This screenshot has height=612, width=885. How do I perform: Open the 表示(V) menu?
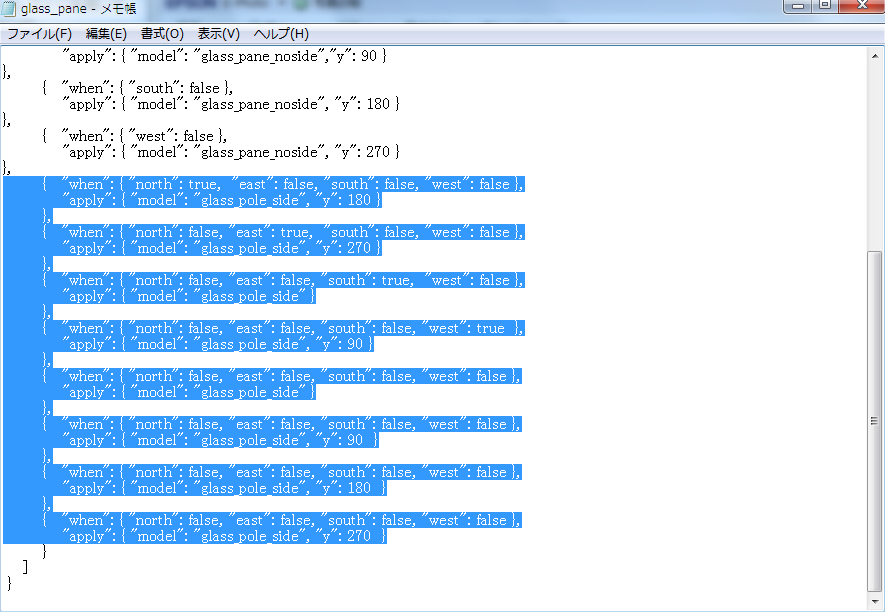(x=218, y=34)
